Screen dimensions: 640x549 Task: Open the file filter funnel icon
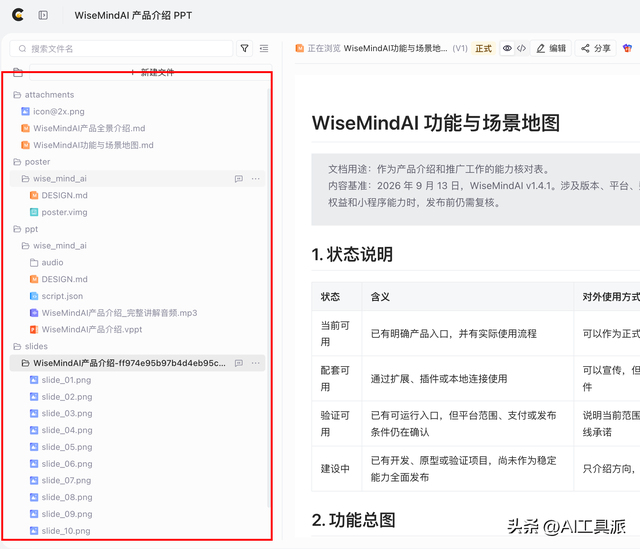[x=244, y=49]
